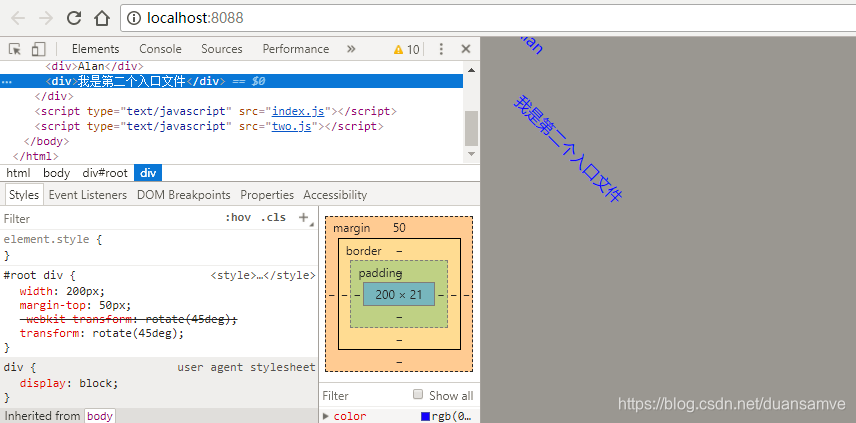856x423 pixels.
Task: Select the div breadcrumb item
Action: 148,173
